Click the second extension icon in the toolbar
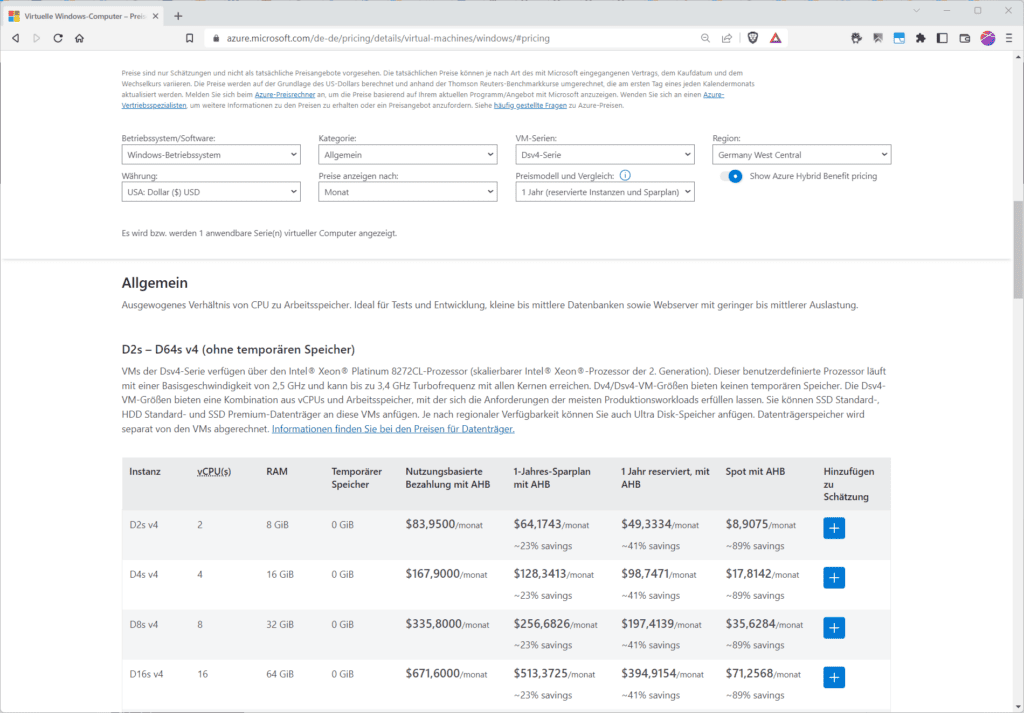 878,39
